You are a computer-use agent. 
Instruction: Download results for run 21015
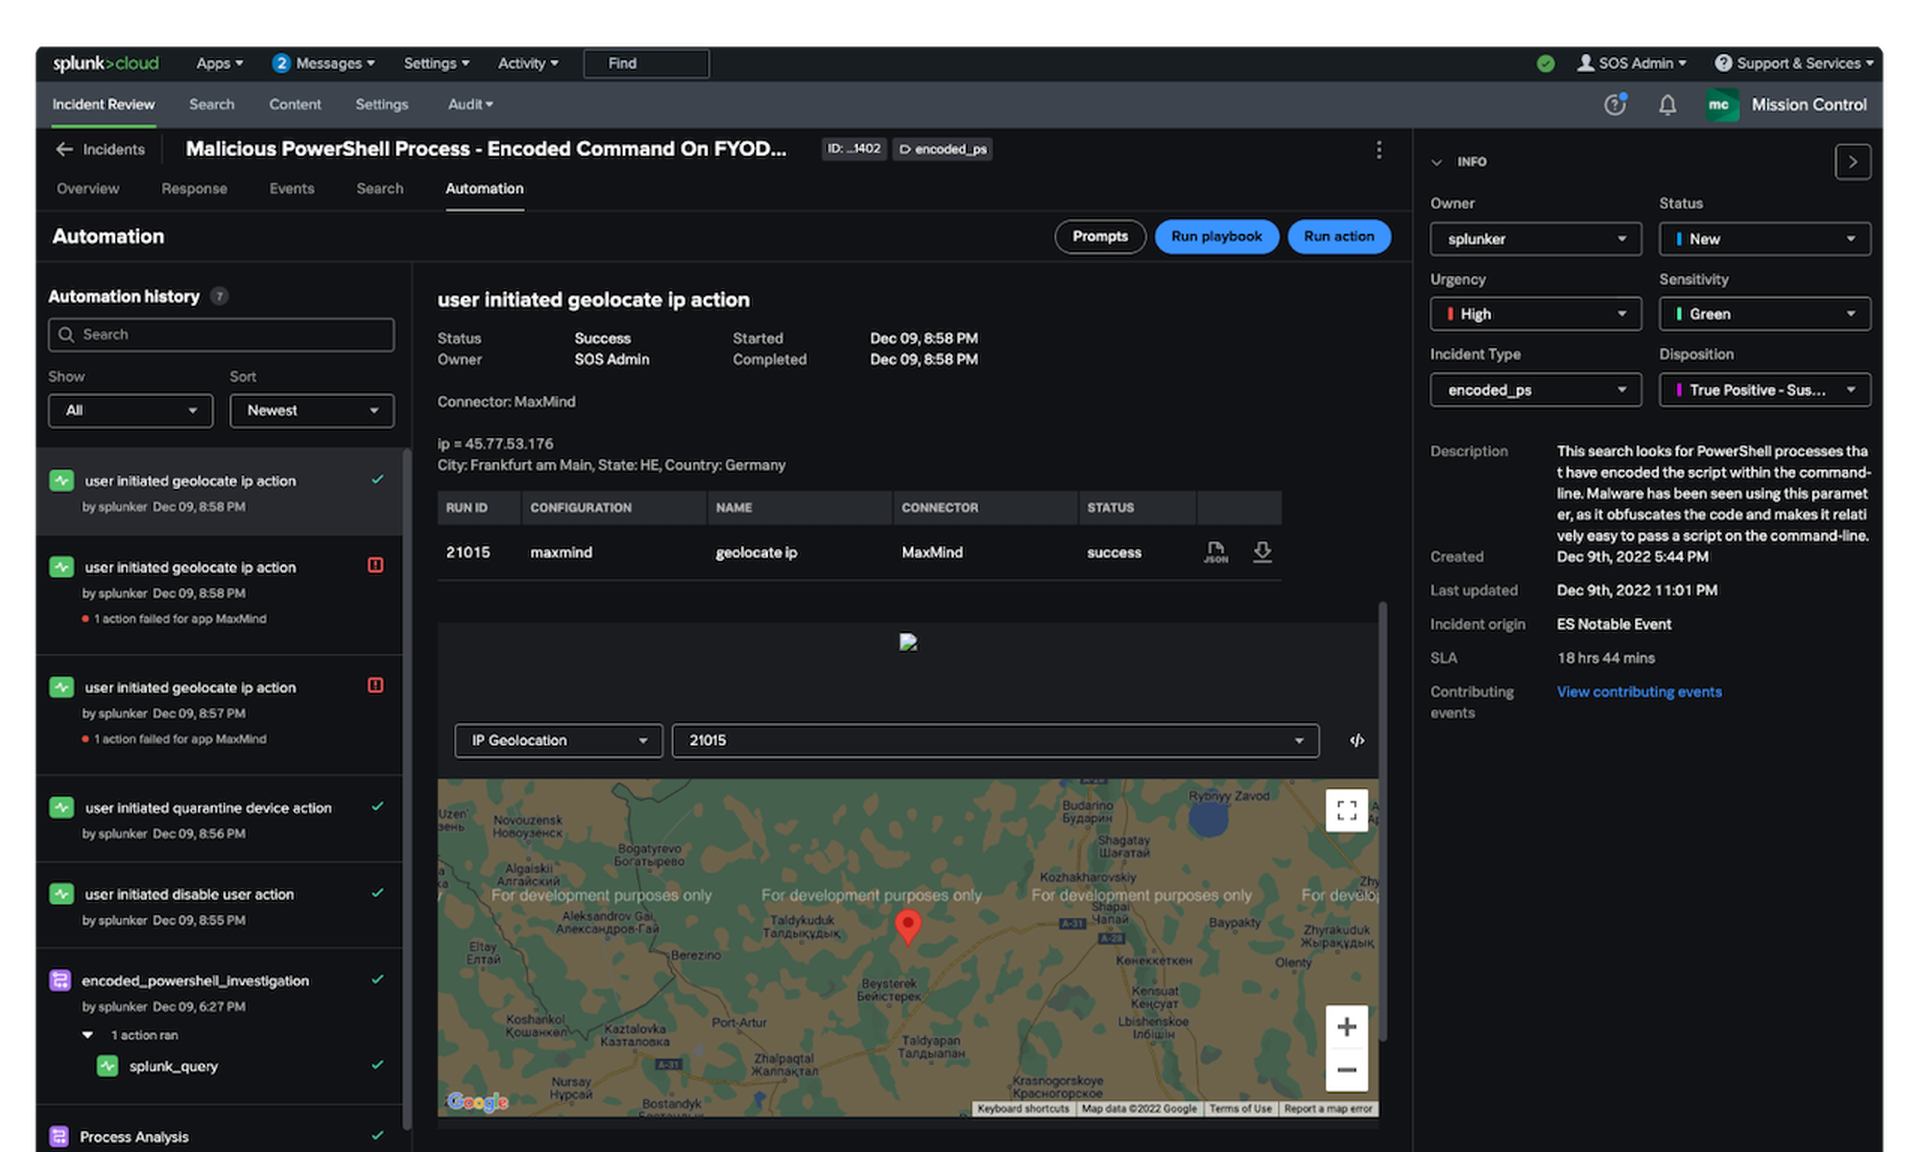(1262, 552)
